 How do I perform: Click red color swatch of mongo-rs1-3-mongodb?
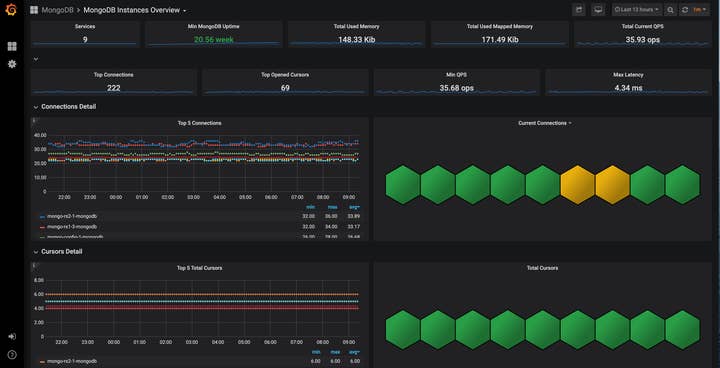[43, 227]
